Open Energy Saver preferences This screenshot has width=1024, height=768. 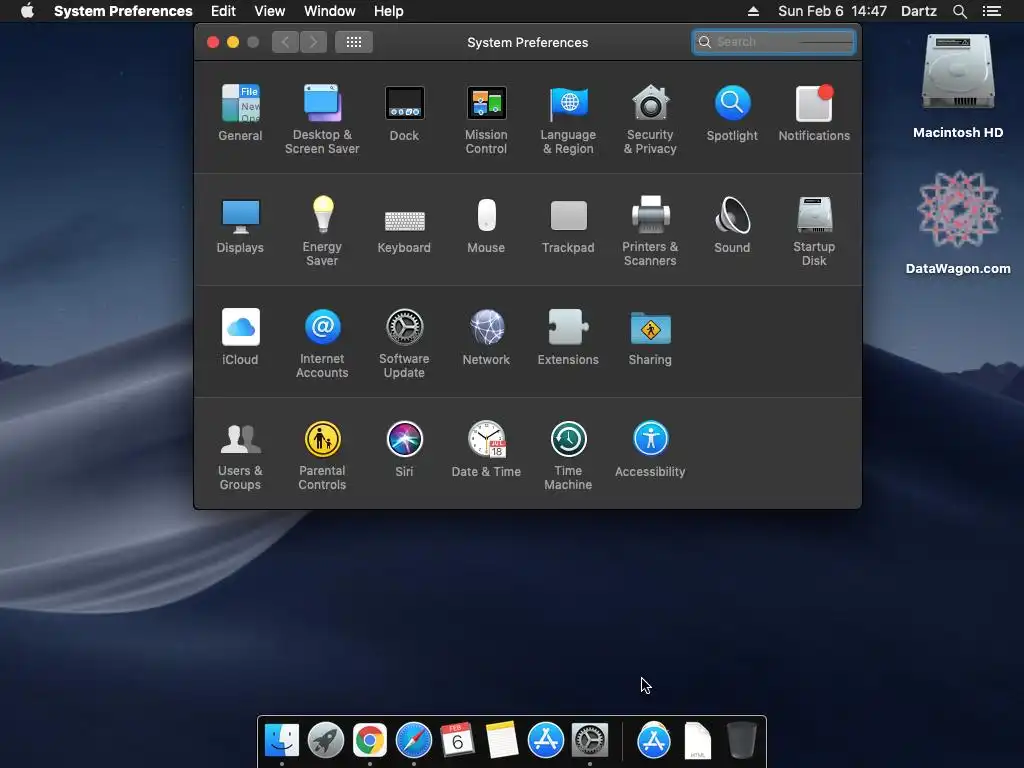(322, 231)
